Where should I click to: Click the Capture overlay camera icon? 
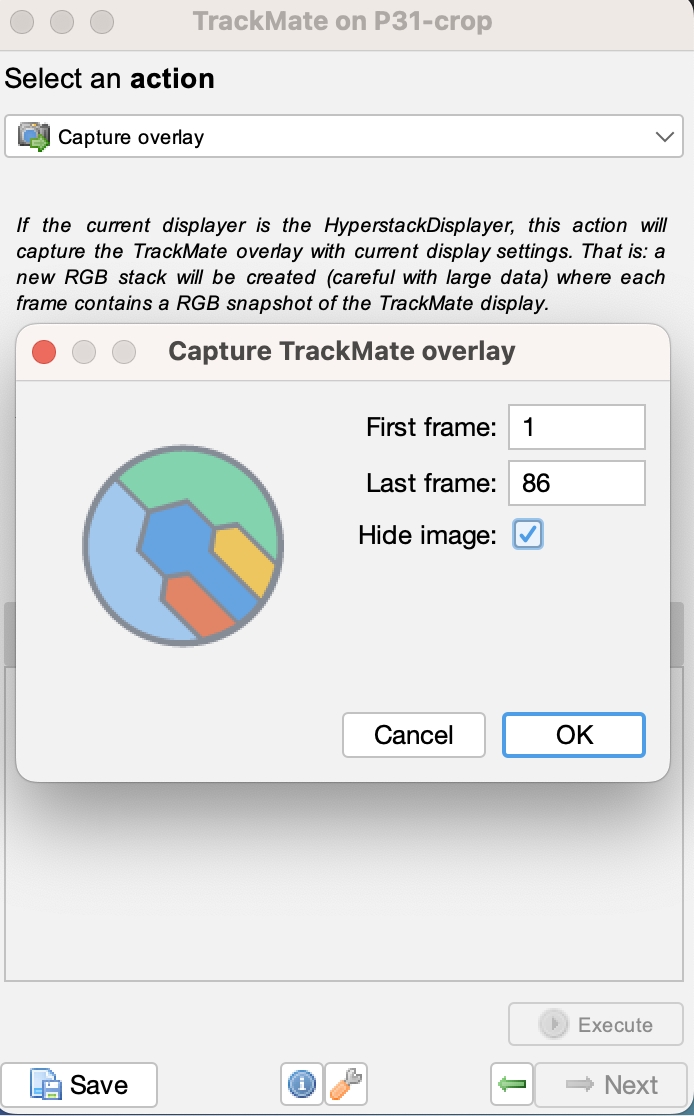[x=32, y=136]
